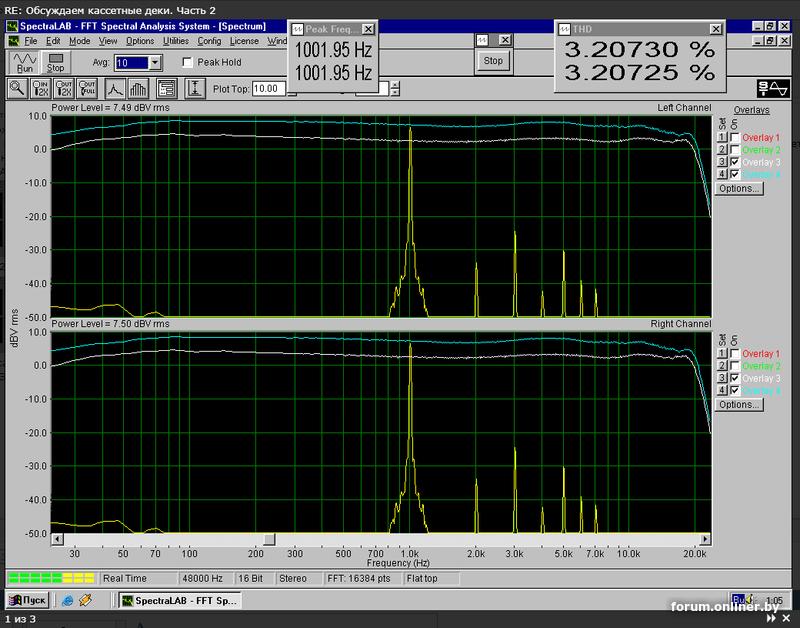This screenshot has width=800, height=628.
Task: Click the Run analyzer button
Action: click(x=24, y=62)
